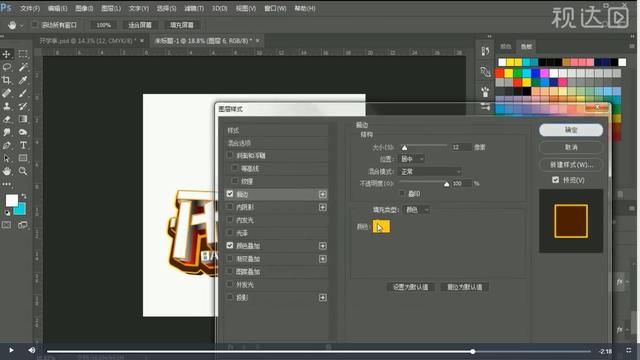Swap foreground and background colors

pos(24,196)
